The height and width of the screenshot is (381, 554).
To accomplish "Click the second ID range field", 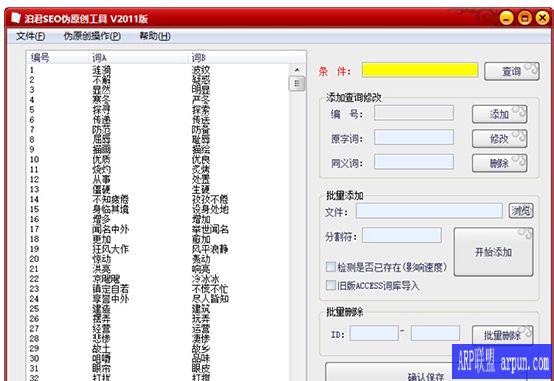I will [435, 333].
